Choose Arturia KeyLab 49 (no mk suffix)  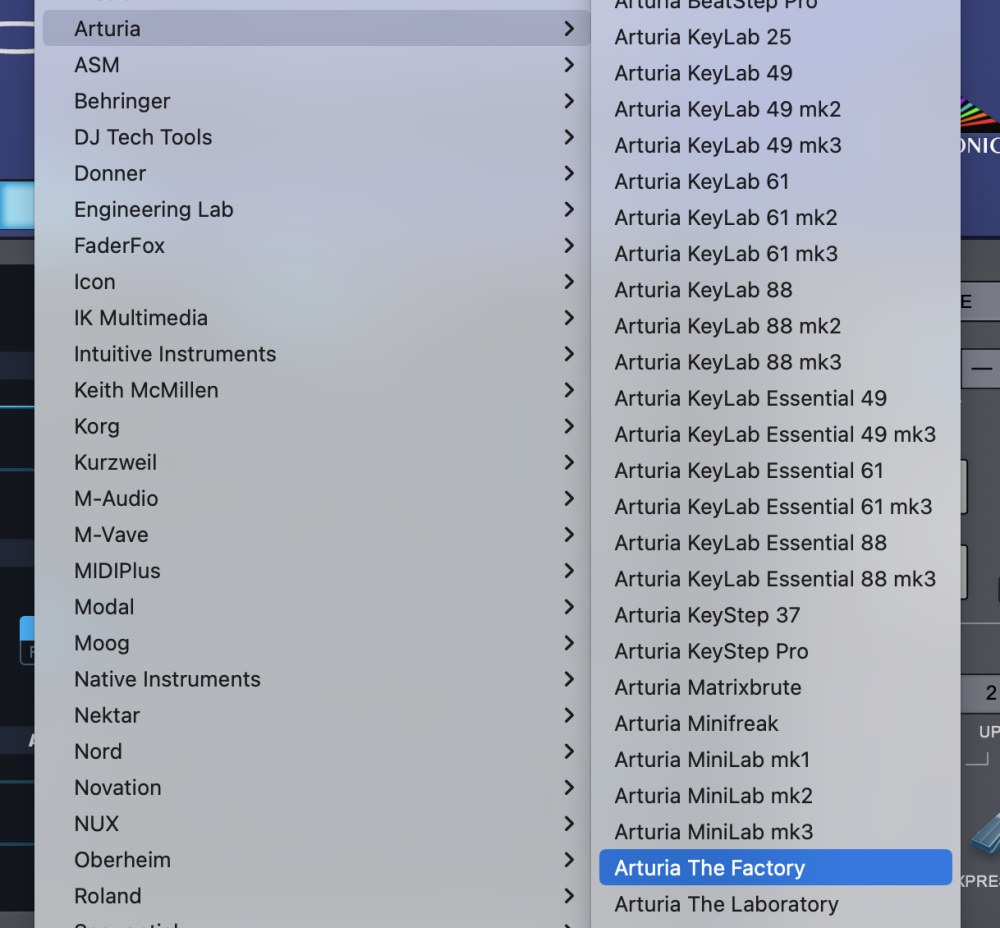pyautogui.click(x=776, y=73)
